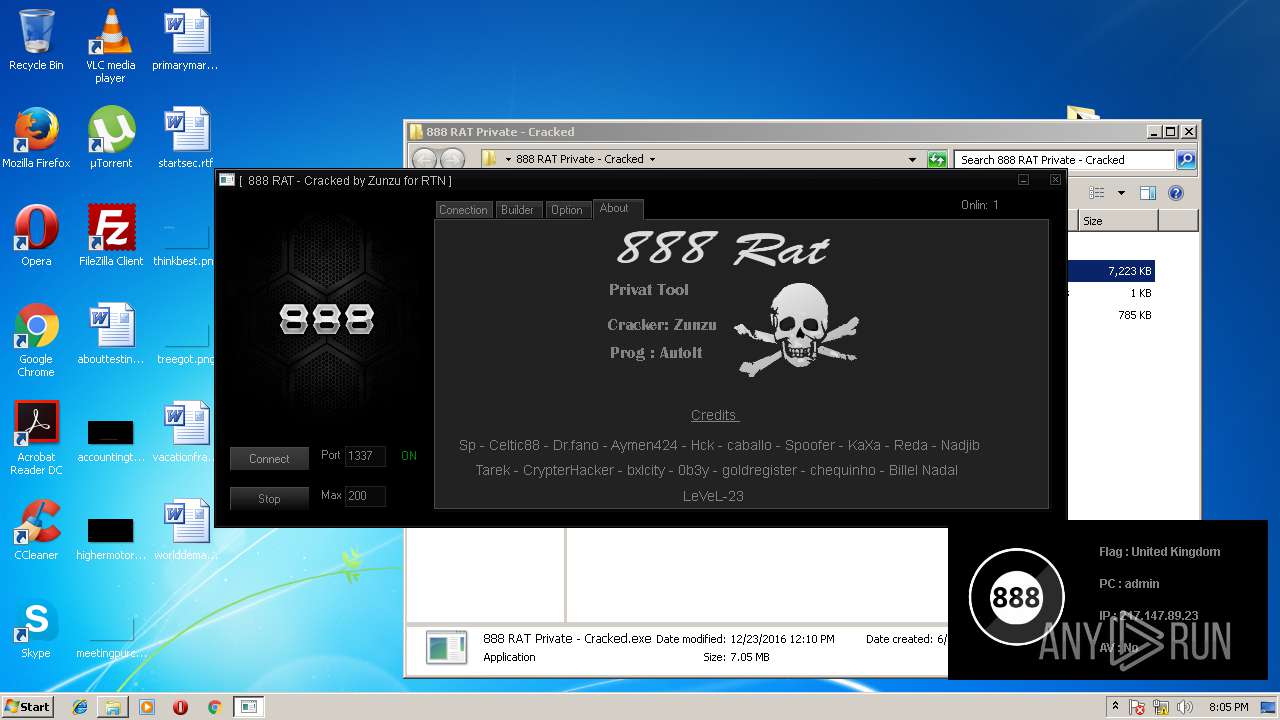Viewport: 1280px width, 720px height.
Task: Click the Chrome icon in the taskbar
Action: point(214,707)
